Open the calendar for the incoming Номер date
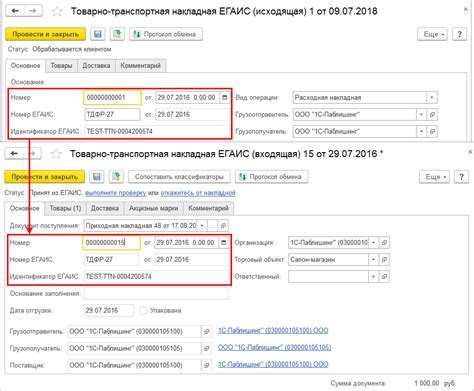 [224, 242]
